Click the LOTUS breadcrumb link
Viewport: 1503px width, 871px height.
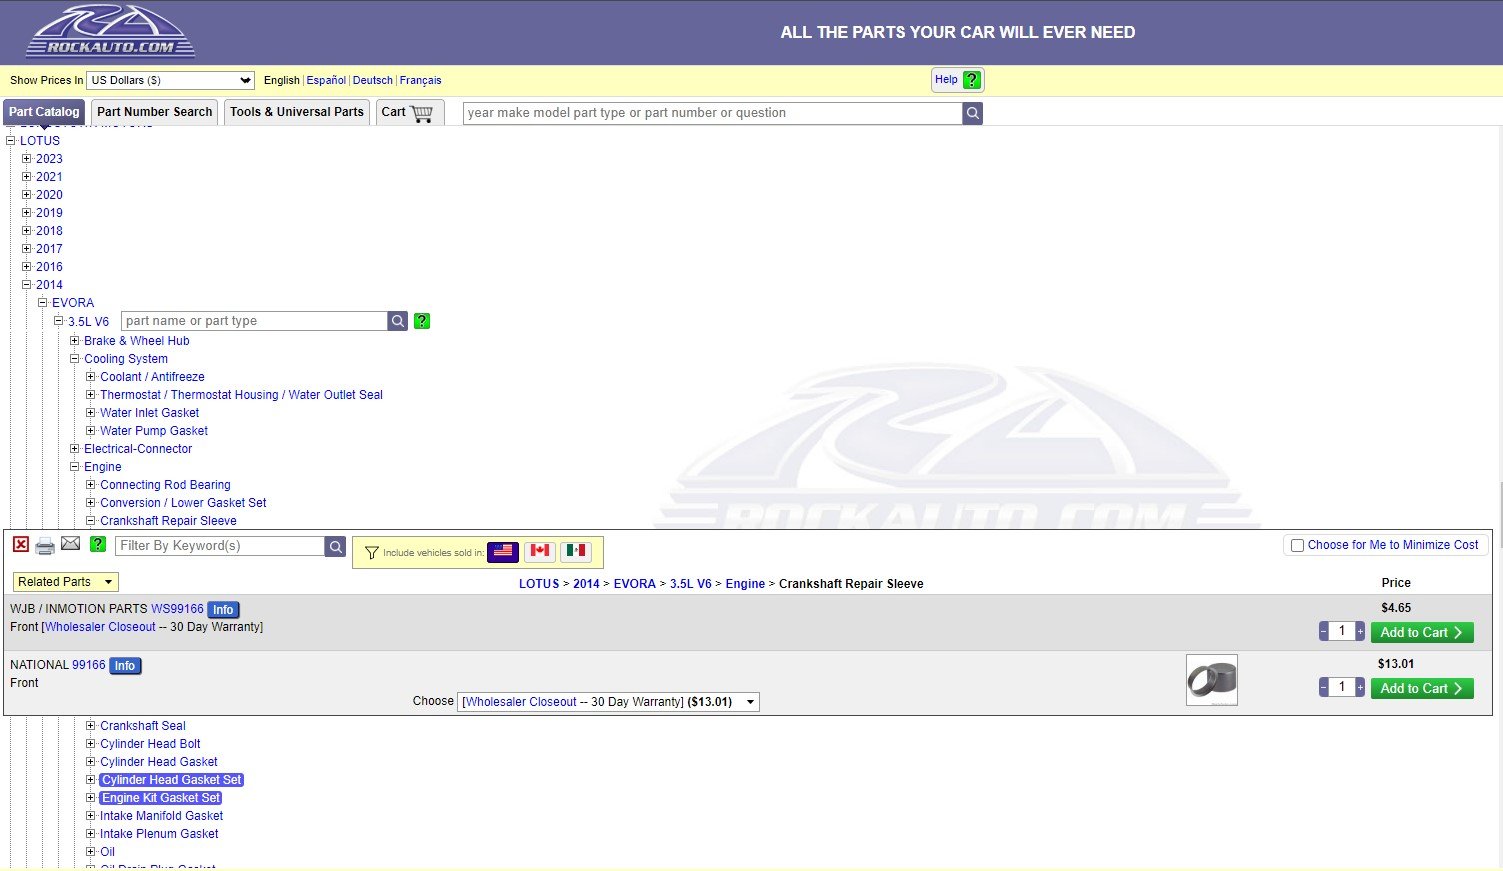click(x=539, y=584)
